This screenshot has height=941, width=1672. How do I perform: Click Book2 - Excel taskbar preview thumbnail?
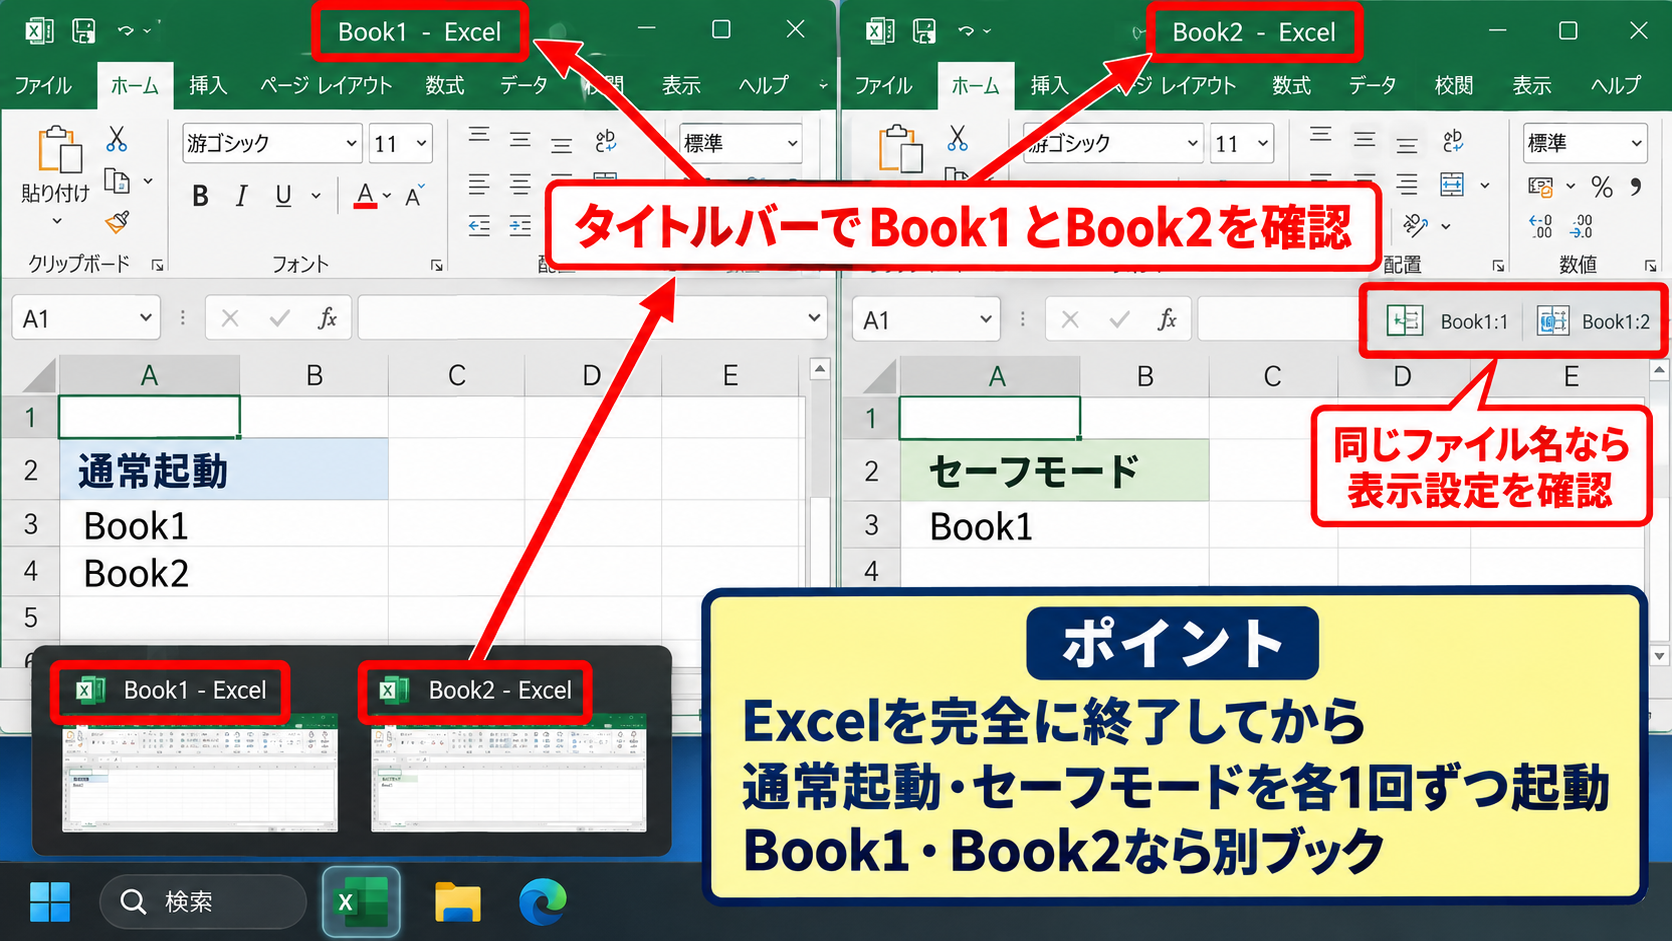pos(509,772)
